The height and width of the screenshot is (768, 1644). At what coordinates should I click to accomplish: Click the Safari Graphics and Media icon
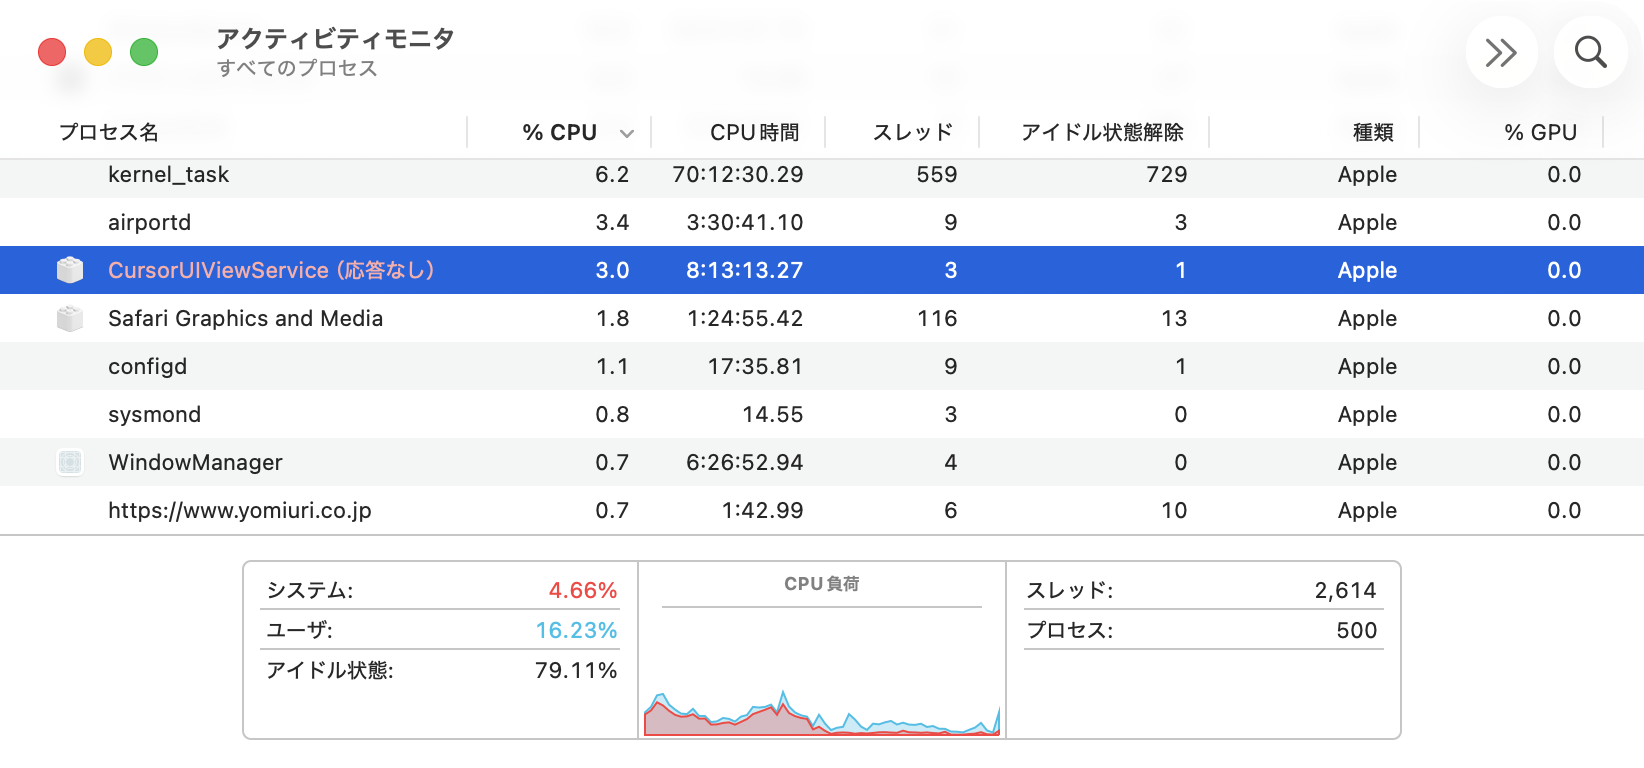(70, 318)
